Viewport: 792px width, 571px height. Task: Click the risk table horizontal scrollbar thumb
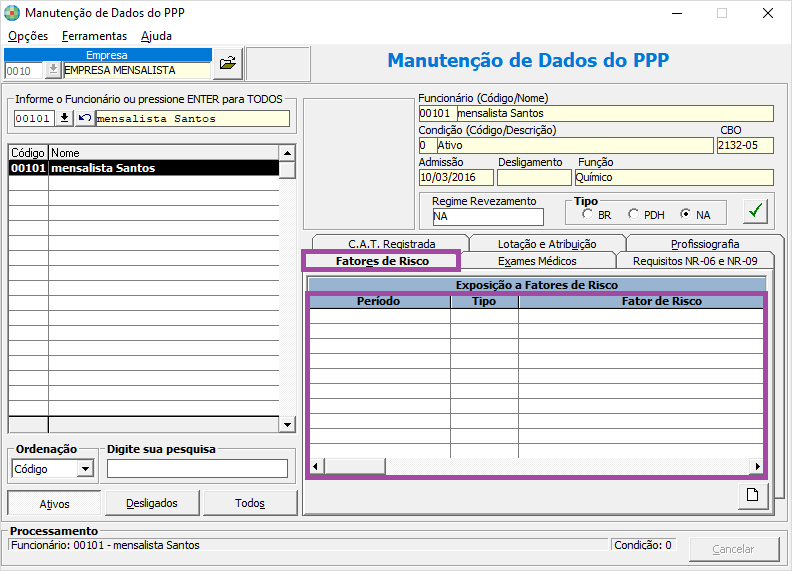pos(355,466)
